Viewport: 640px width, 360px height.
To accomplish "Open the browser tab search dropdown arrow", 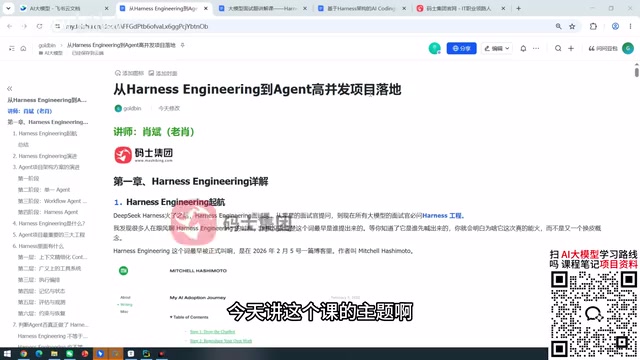I will (8, 8).
